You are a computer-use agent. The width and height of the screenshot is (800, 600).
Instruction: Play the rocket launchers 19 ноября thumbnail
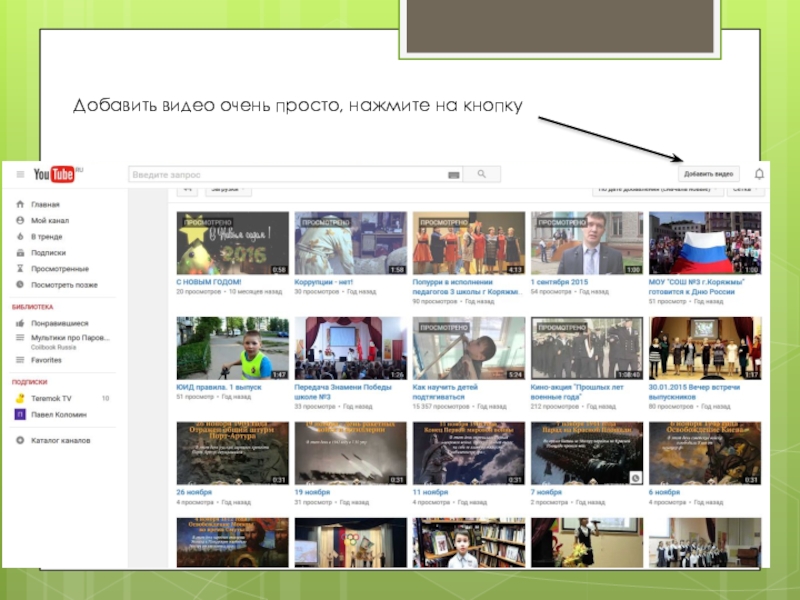tap(351, 453)
